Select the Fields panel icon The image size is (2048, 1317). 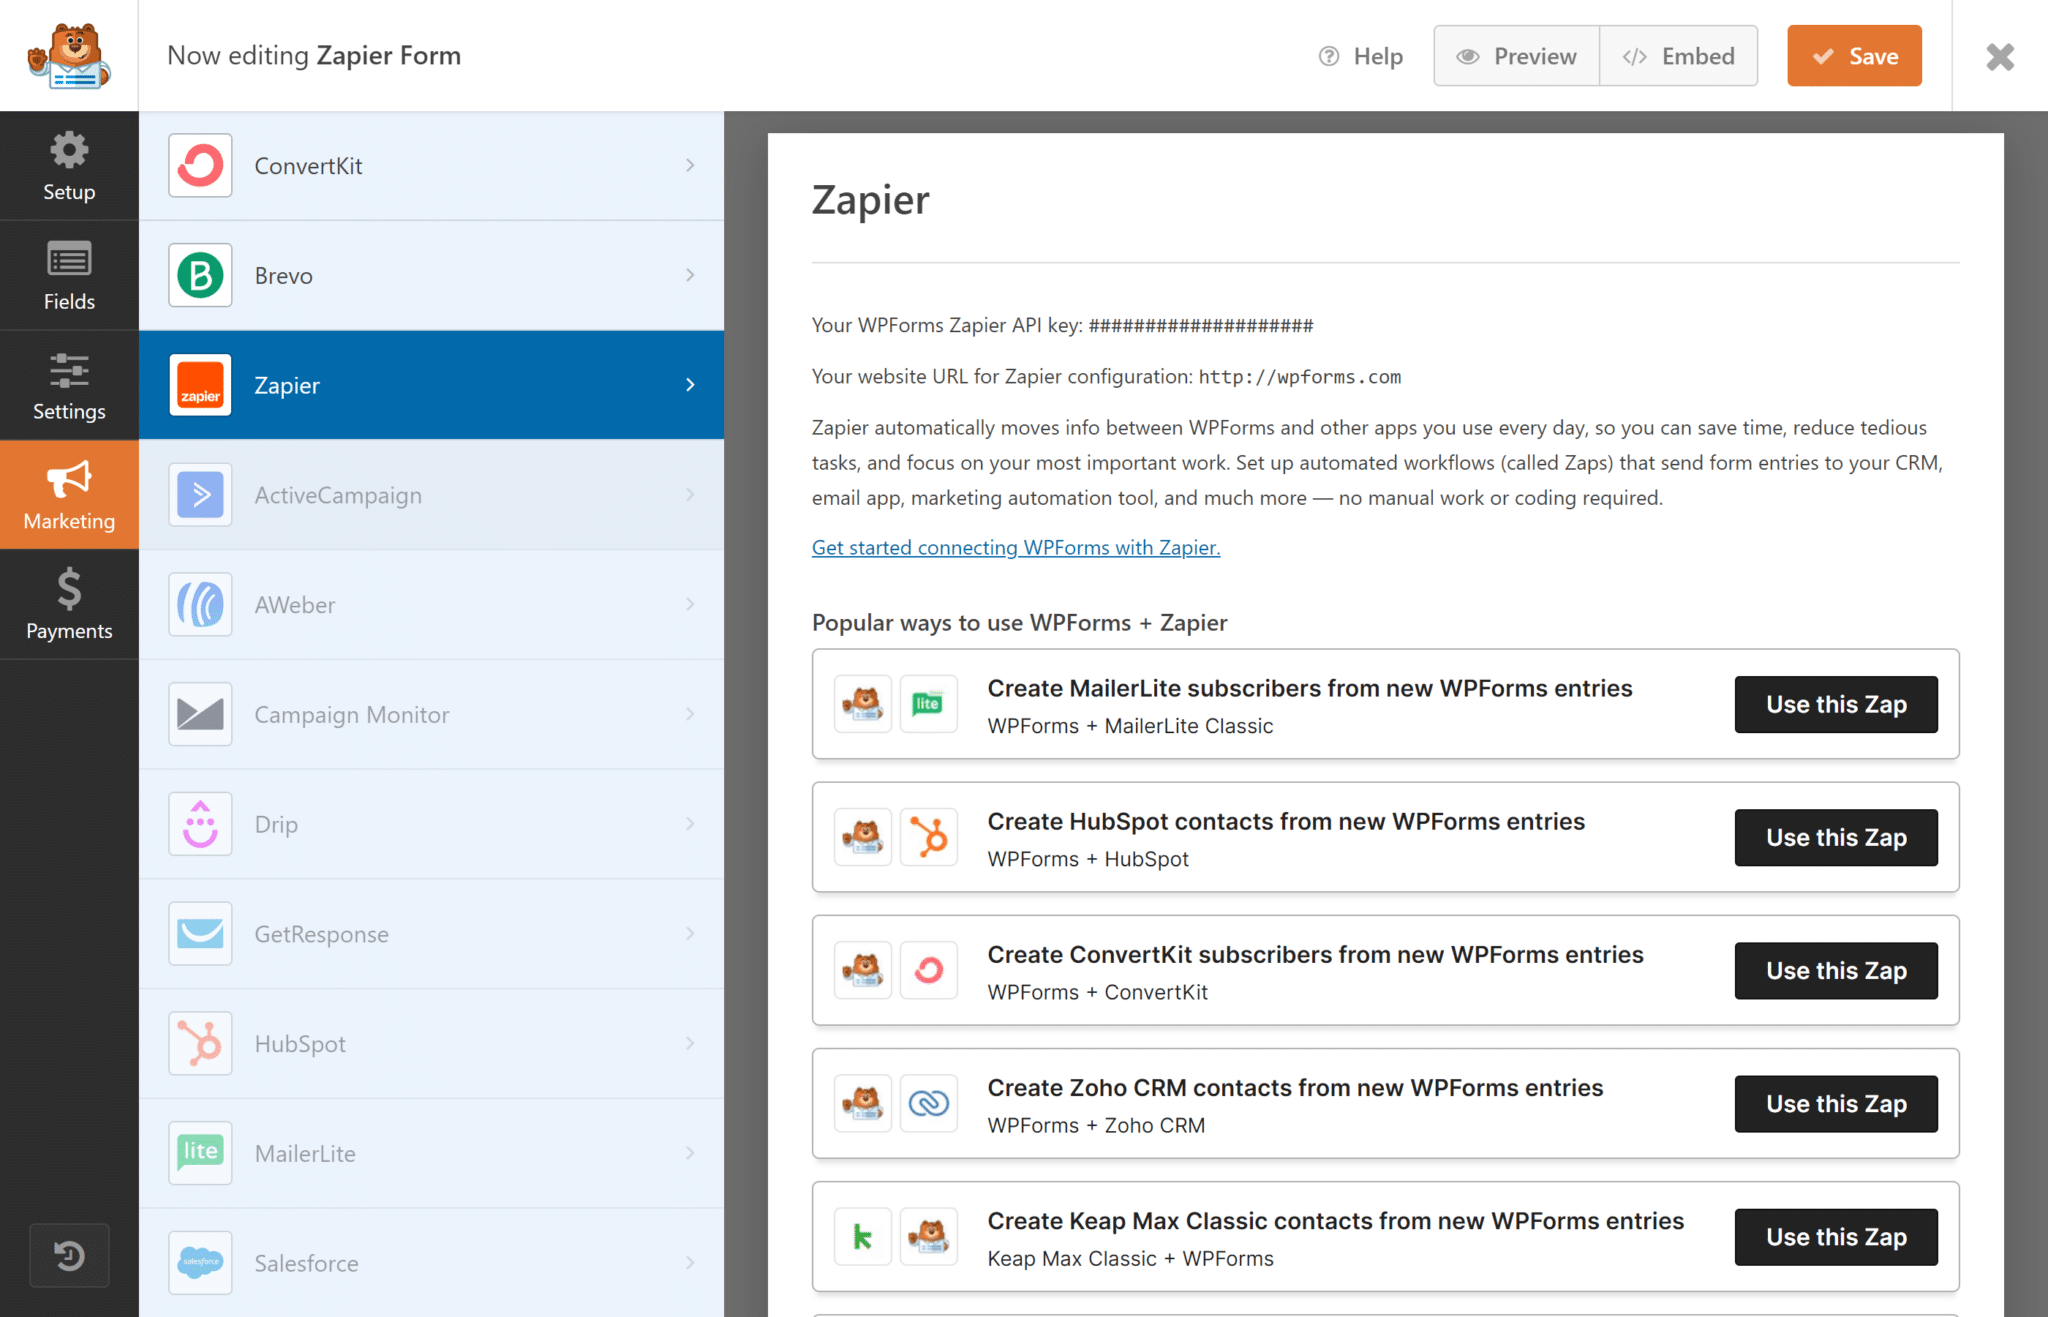point(69,258)
